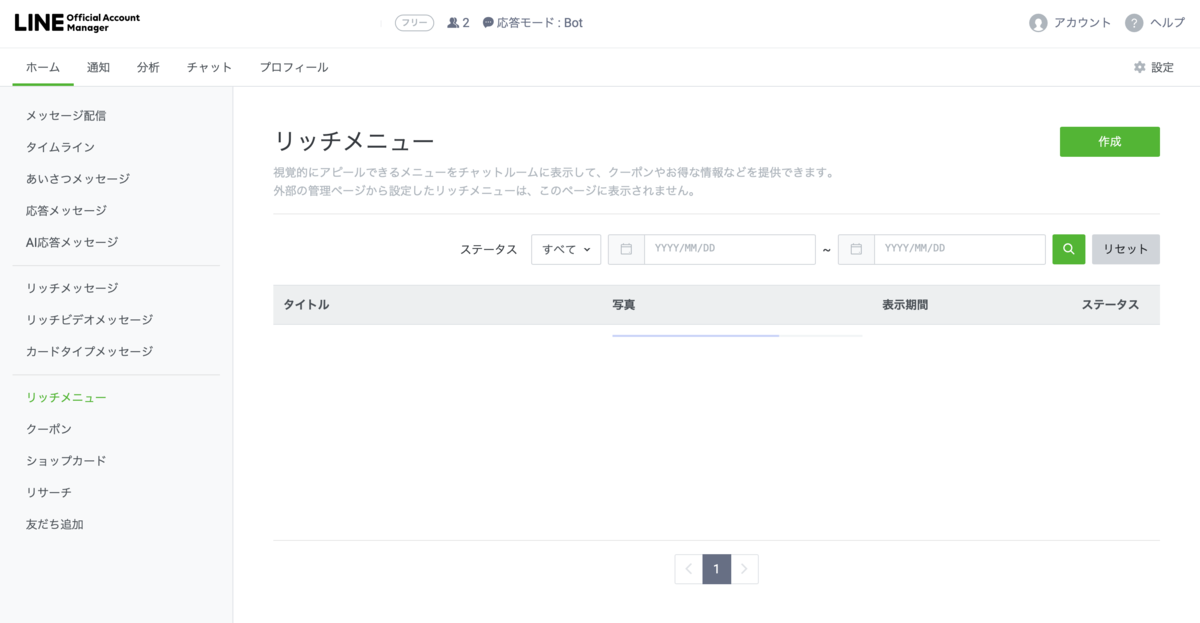Open あいさつメッセージ in the sidebar
Image resolution: width=1200 pixels, height=623 pixels.
tap(78, 179)
